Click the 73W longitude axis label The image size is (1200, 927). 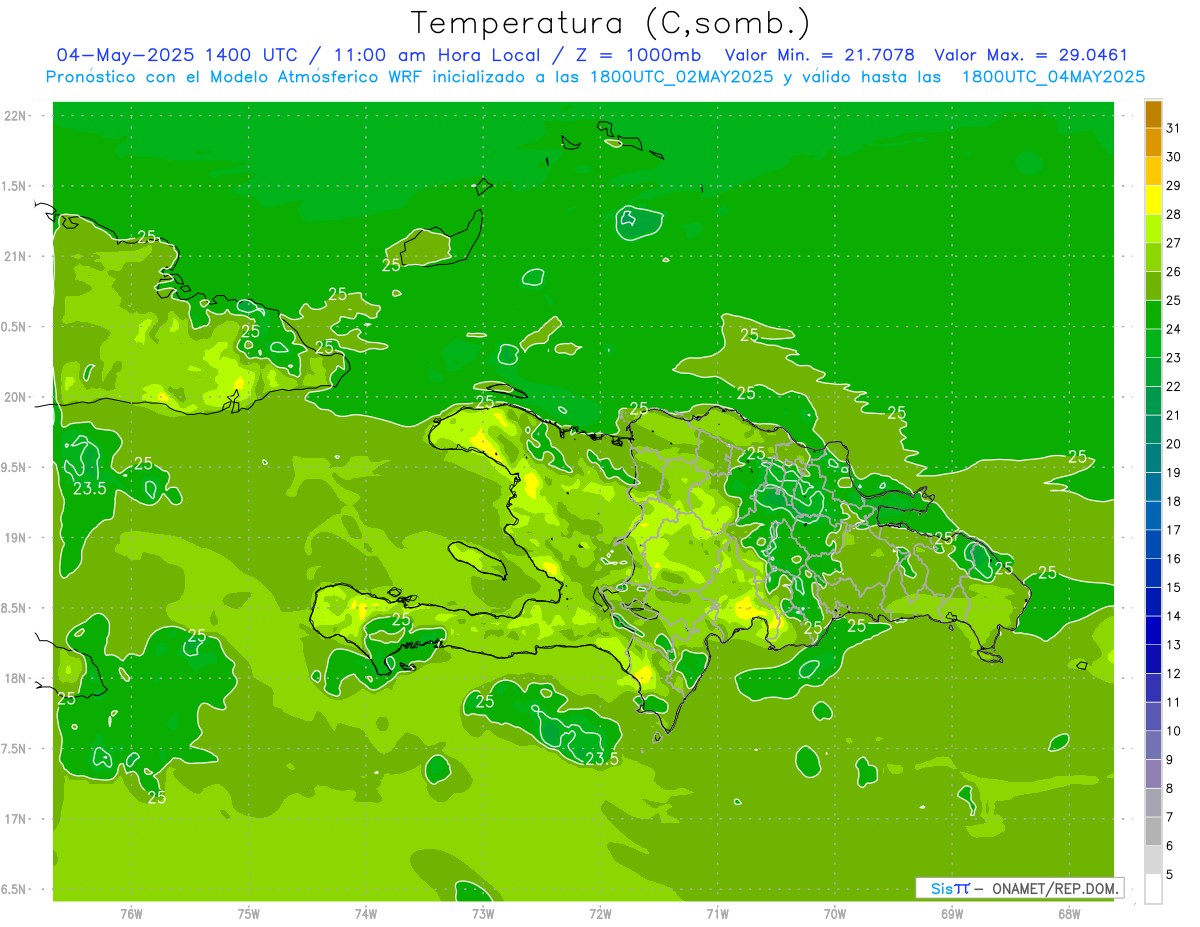(x=483, y=914)
